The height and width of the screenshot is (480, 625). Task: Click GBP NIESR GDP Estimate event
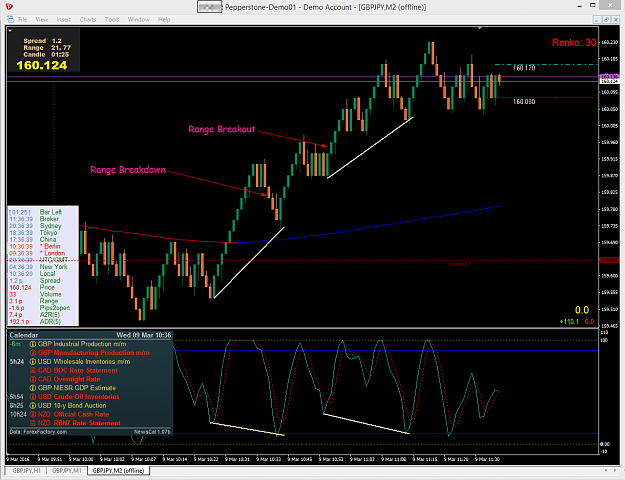coord(77,388)
